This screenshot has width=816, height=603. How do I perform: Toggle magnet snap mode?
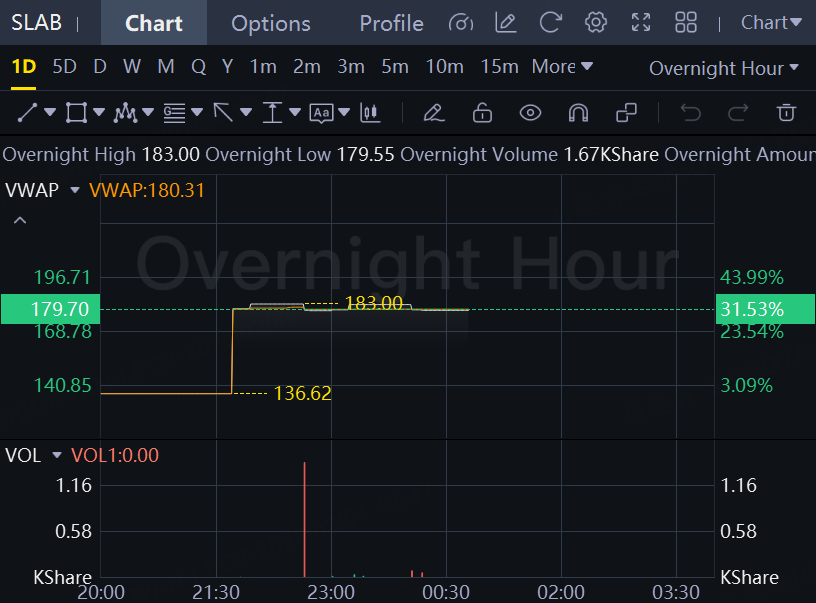pos(578,112)
